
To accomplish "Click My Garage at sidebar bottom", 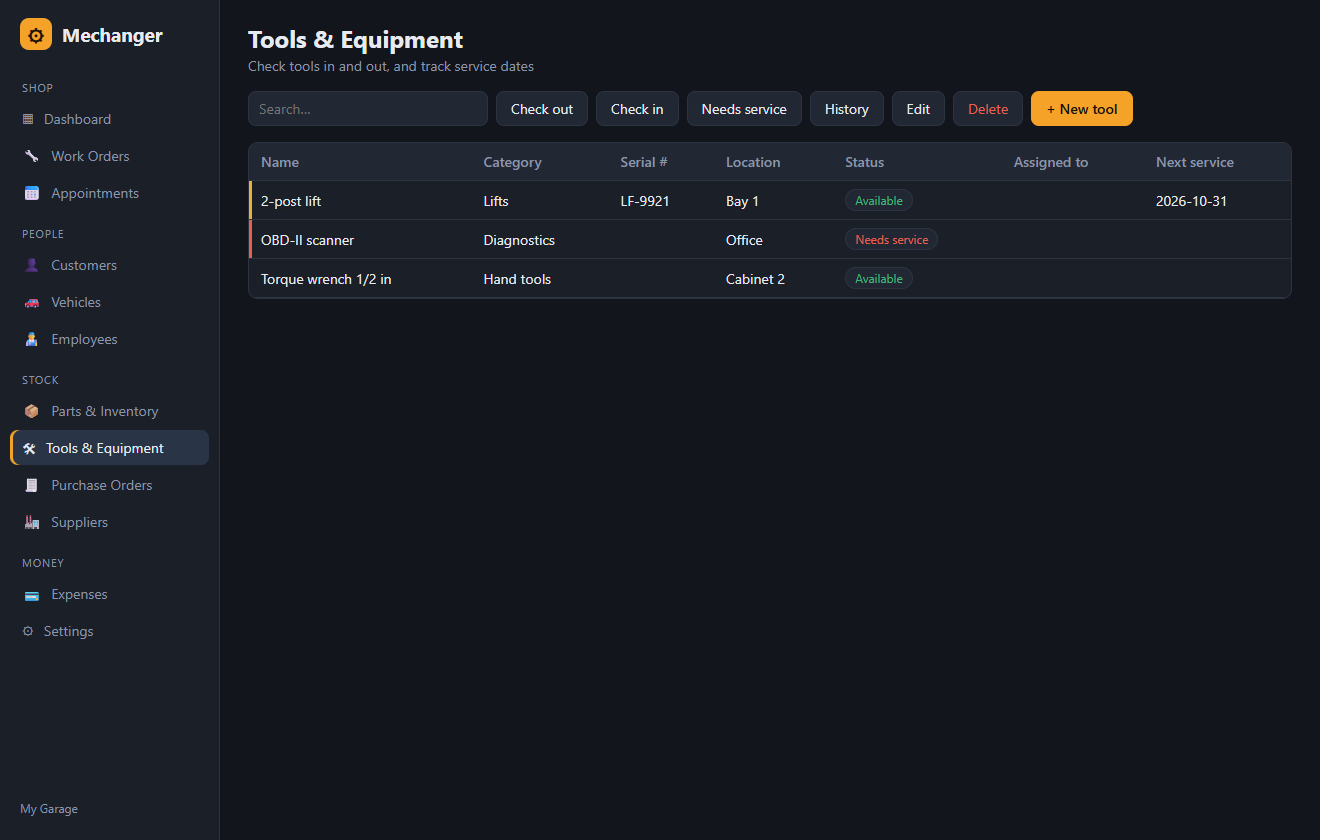I will tap(49, 809).
